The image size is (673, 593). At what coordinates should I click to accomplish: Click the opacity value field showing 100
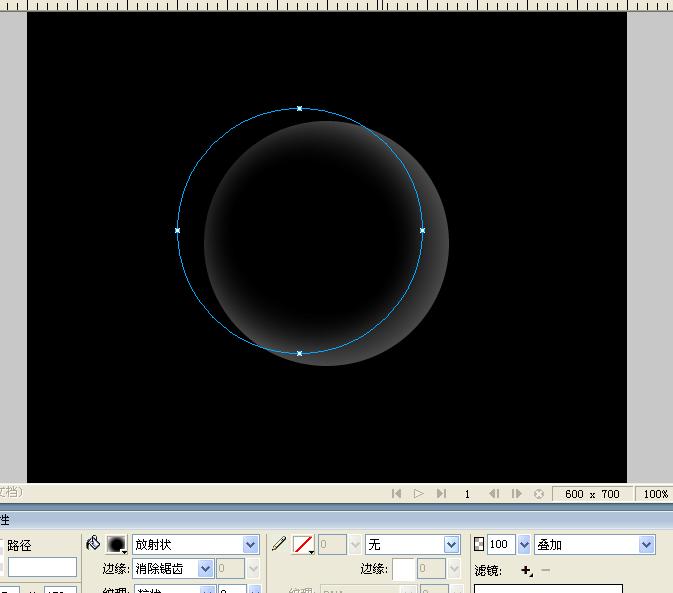pyautogui.click(x=500, y=545)
